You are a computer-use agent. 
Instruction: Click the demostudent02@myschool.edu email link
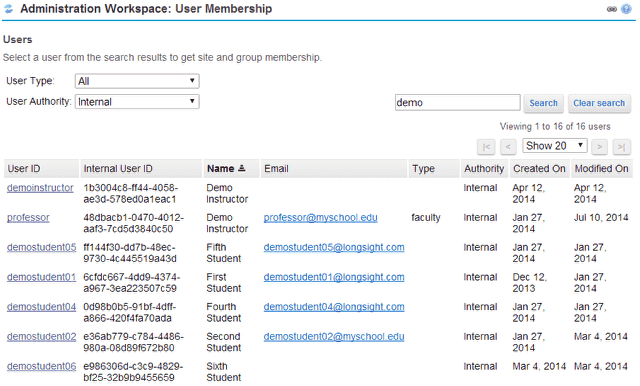tap(334, 337)
